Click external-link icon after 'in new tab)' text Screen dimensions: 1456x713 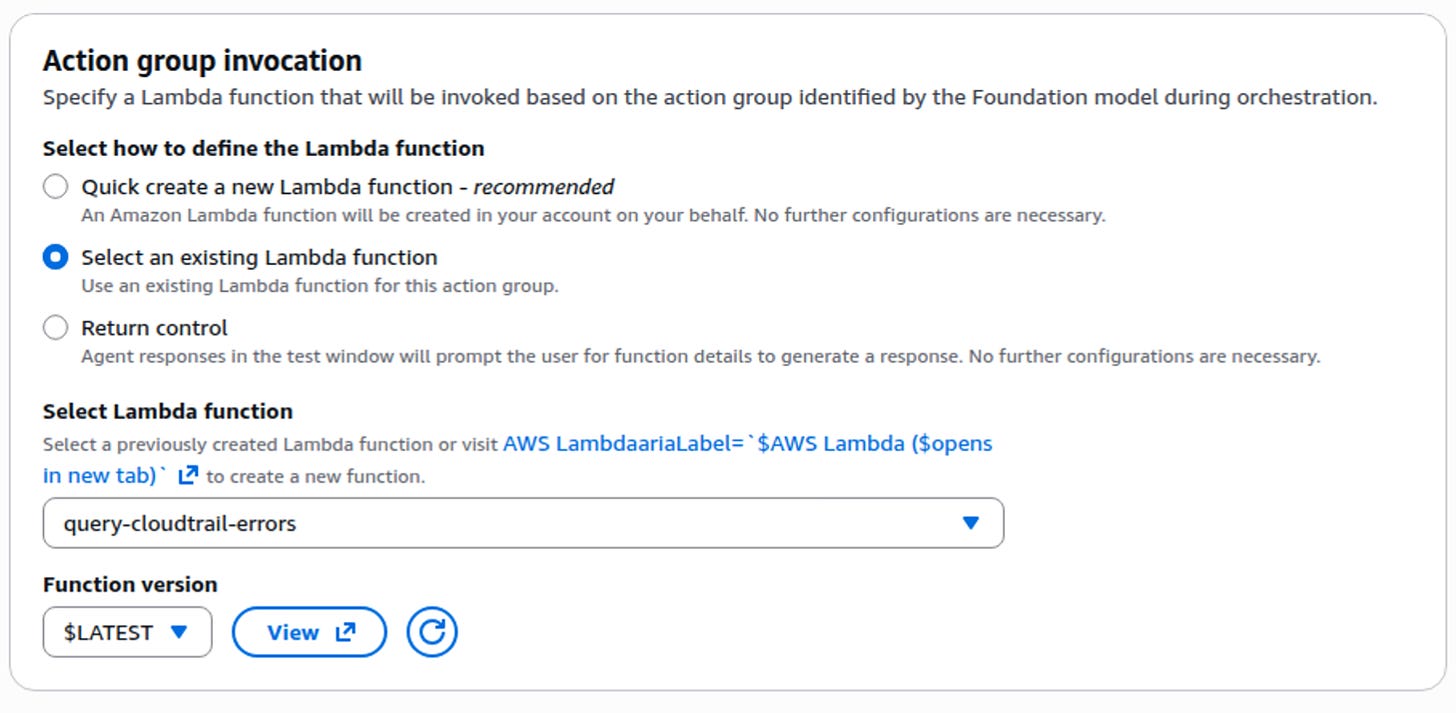pyautogui.click(x=187, y=476)
